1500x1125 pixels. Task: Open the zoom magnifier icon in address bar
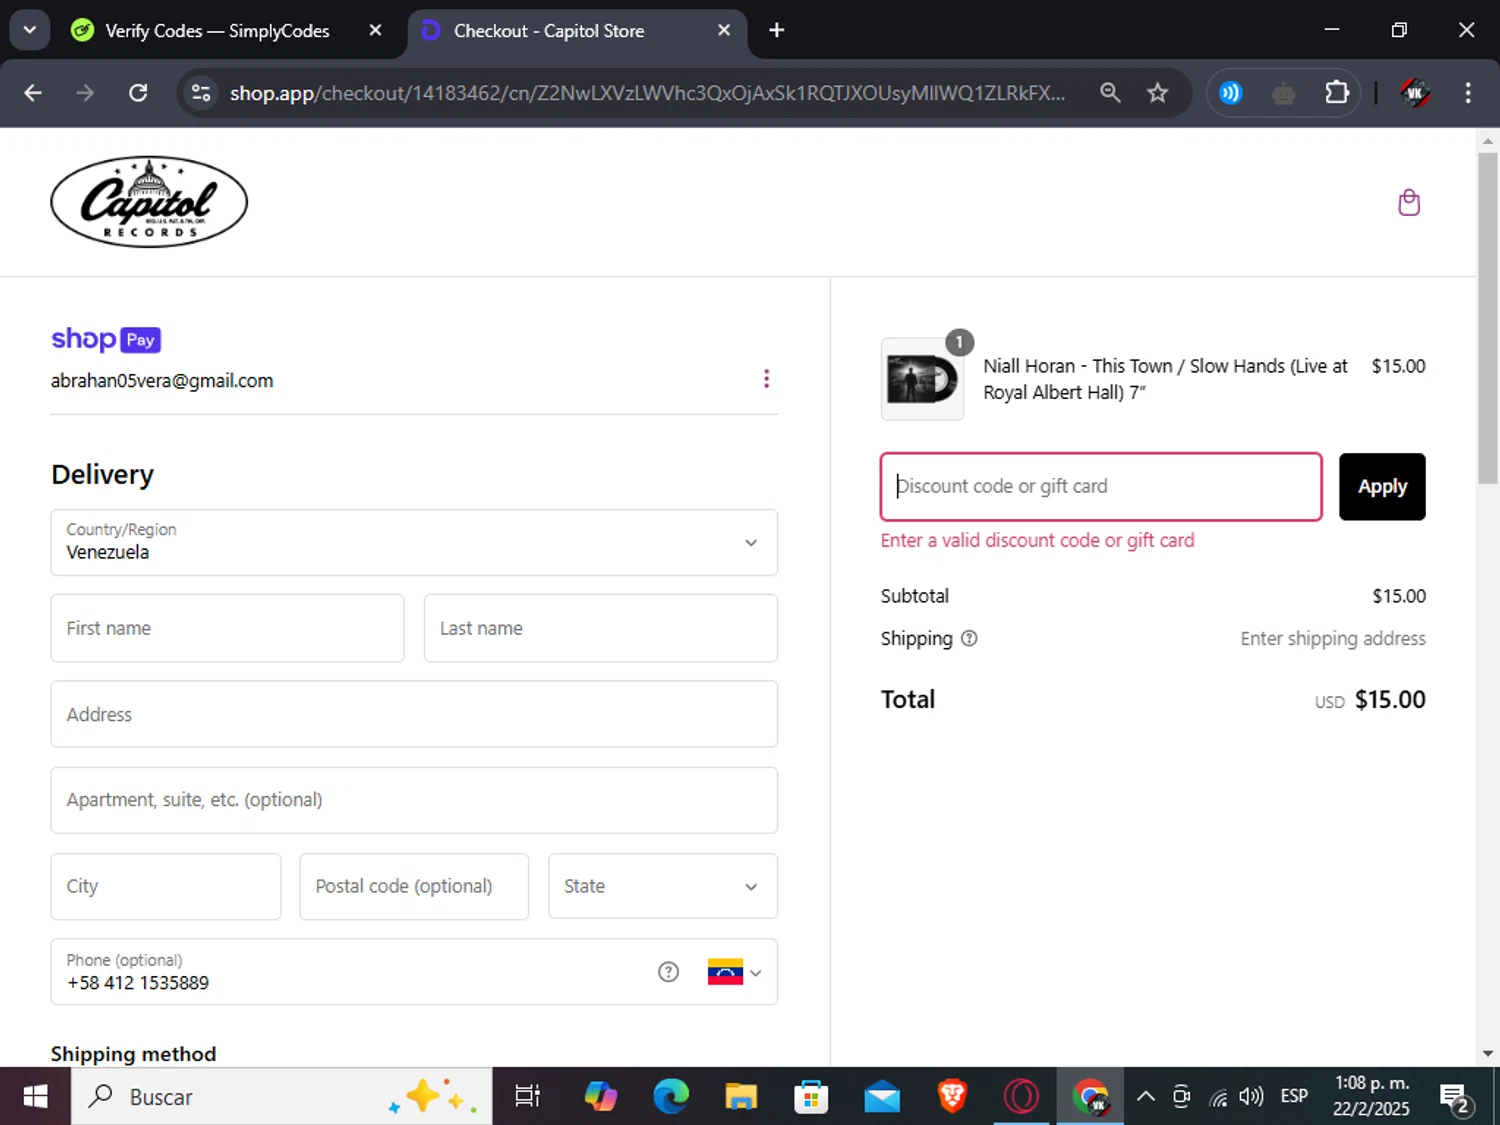[x=1110, y=93]
